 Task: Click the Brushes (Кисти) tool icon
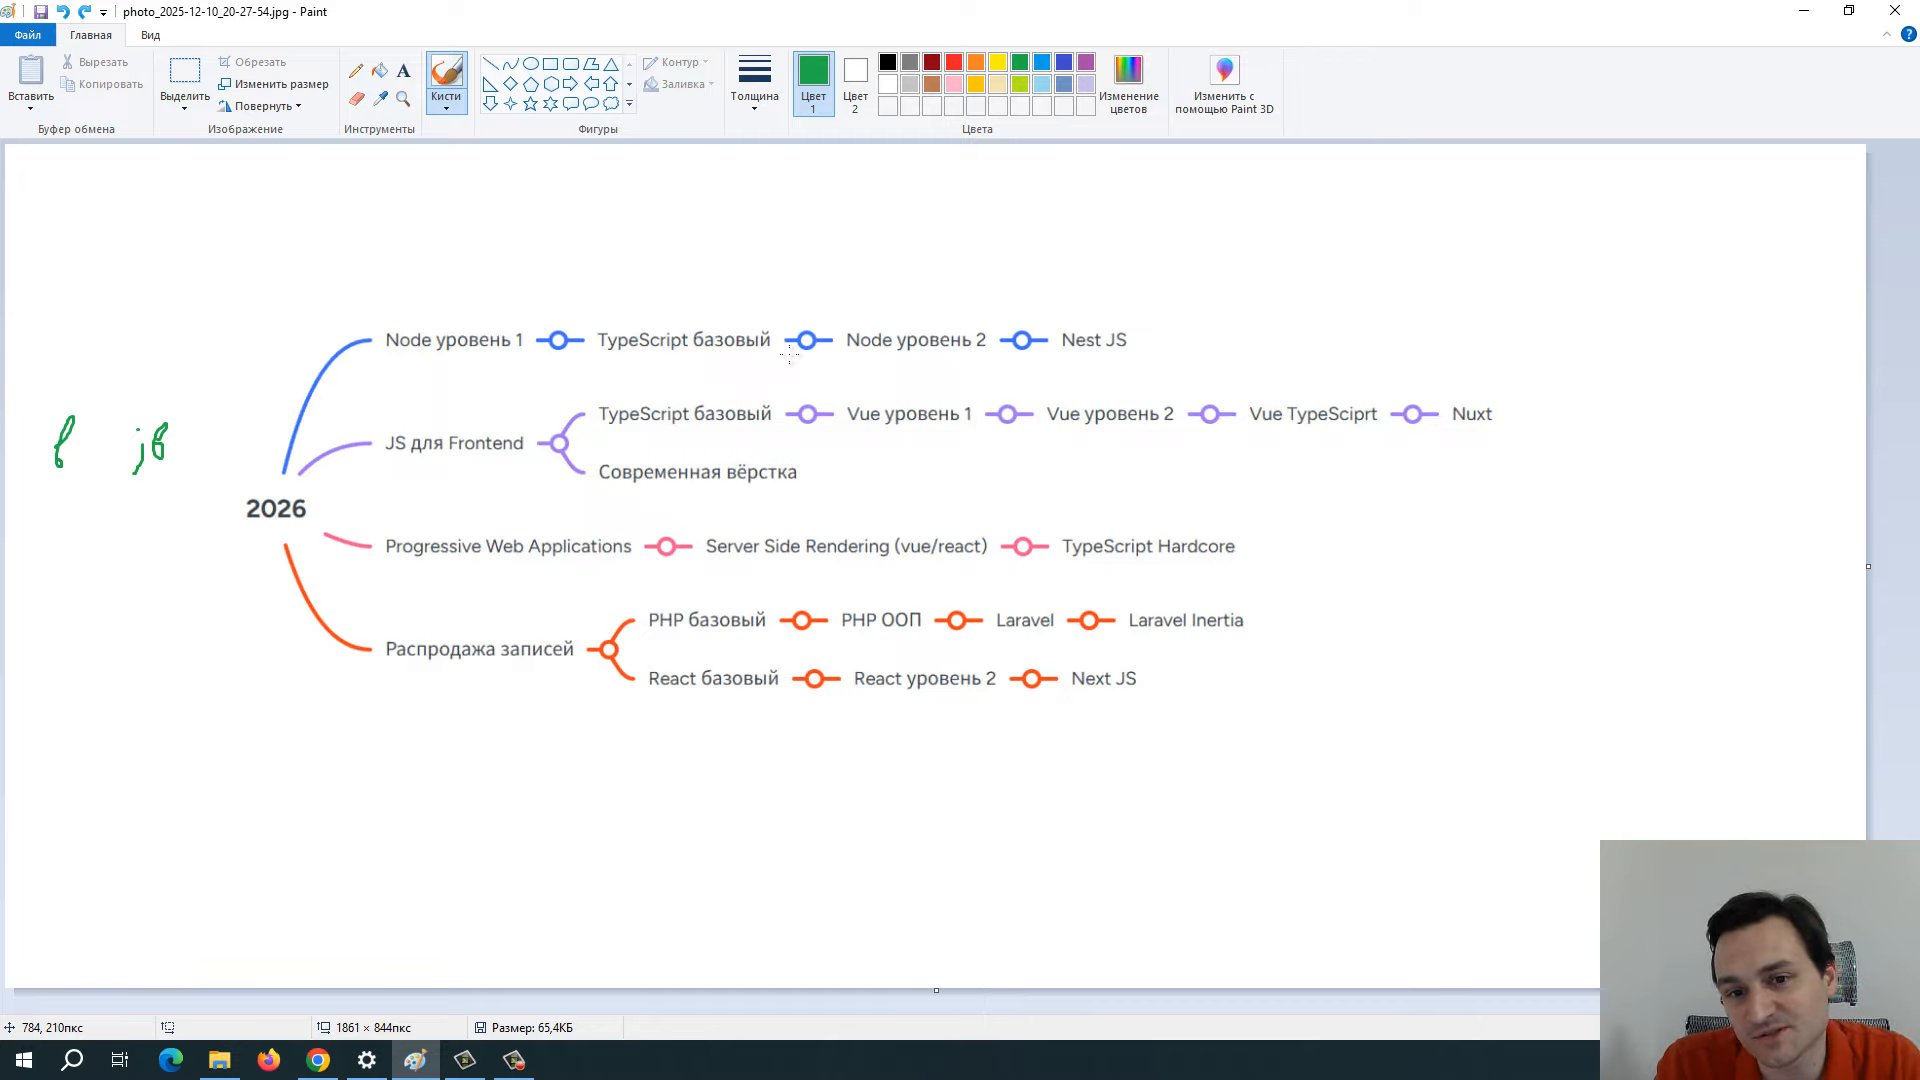point(446,71)
